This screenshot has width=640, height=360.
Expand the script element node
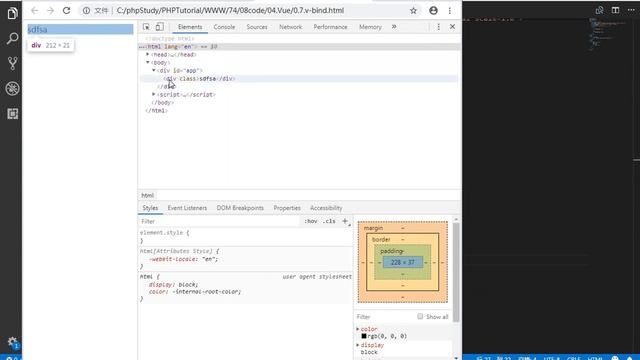click(154, 94)
